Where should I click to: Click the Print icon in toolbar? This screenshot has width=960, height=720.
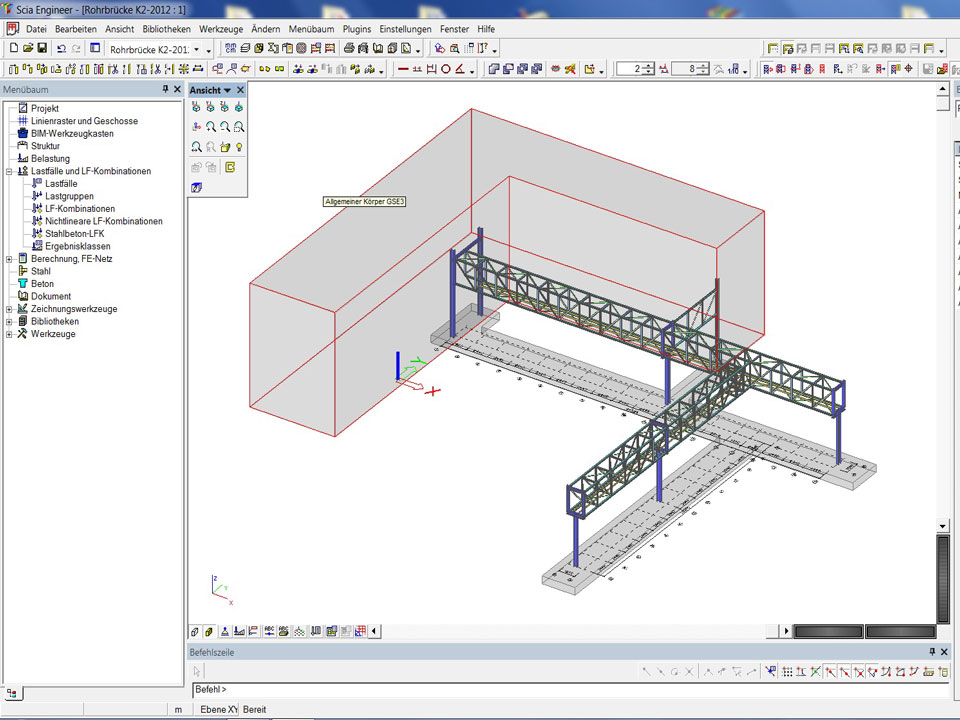pyautogui.click(x=349, y=48)
